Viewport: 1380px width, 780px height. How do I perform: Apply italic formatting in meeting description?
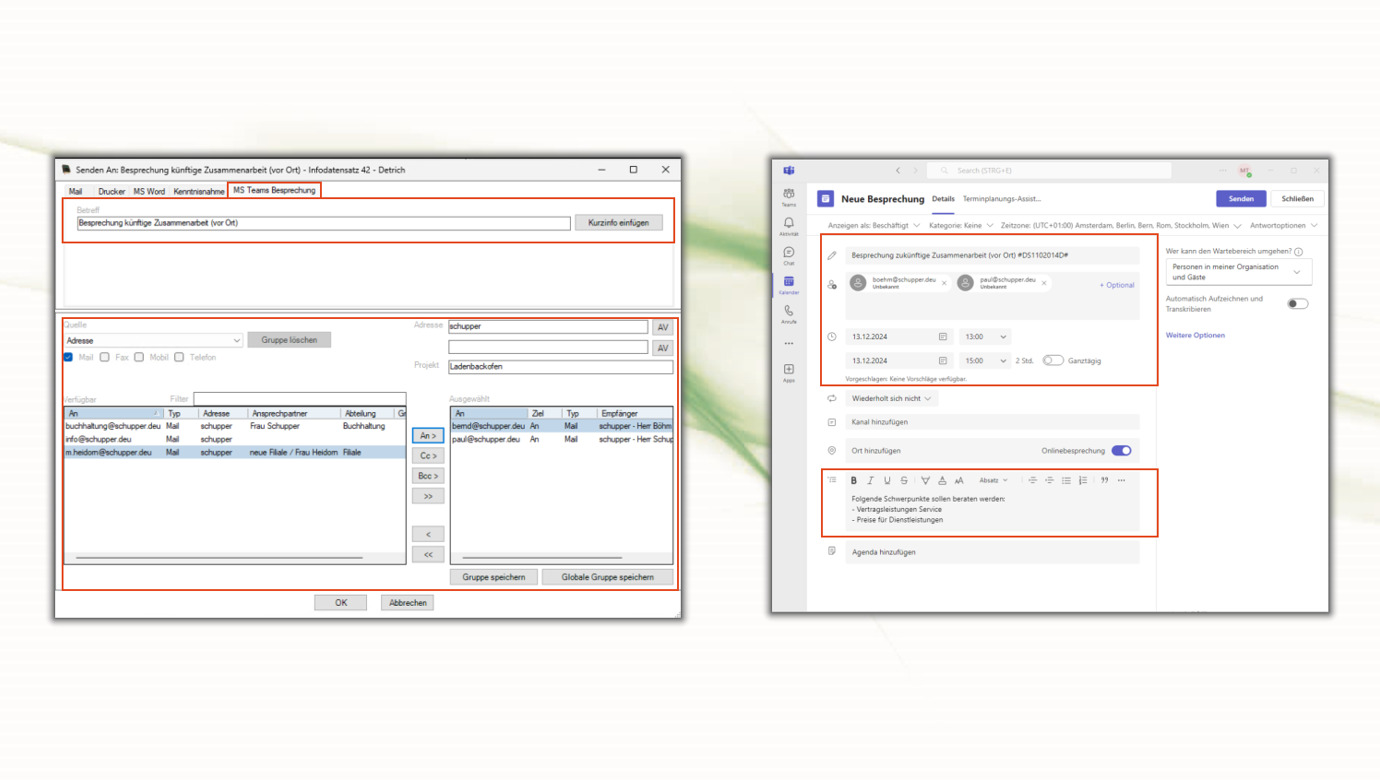[870, 481]
